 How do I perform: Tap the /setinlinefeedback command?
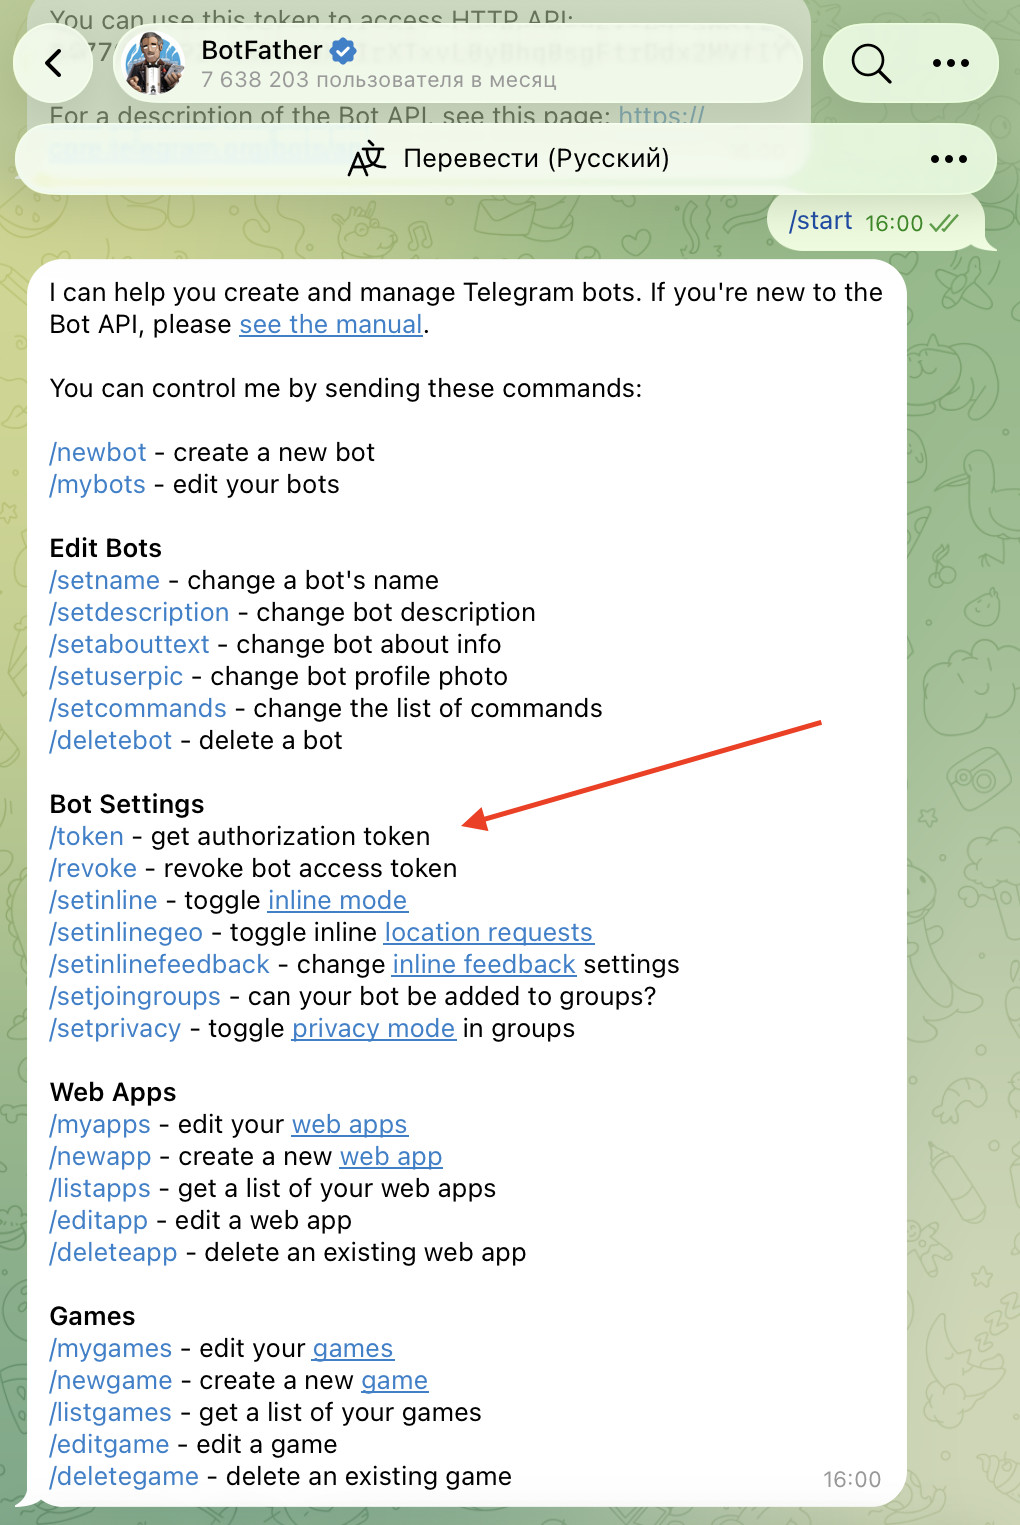(x=160, y=964)
